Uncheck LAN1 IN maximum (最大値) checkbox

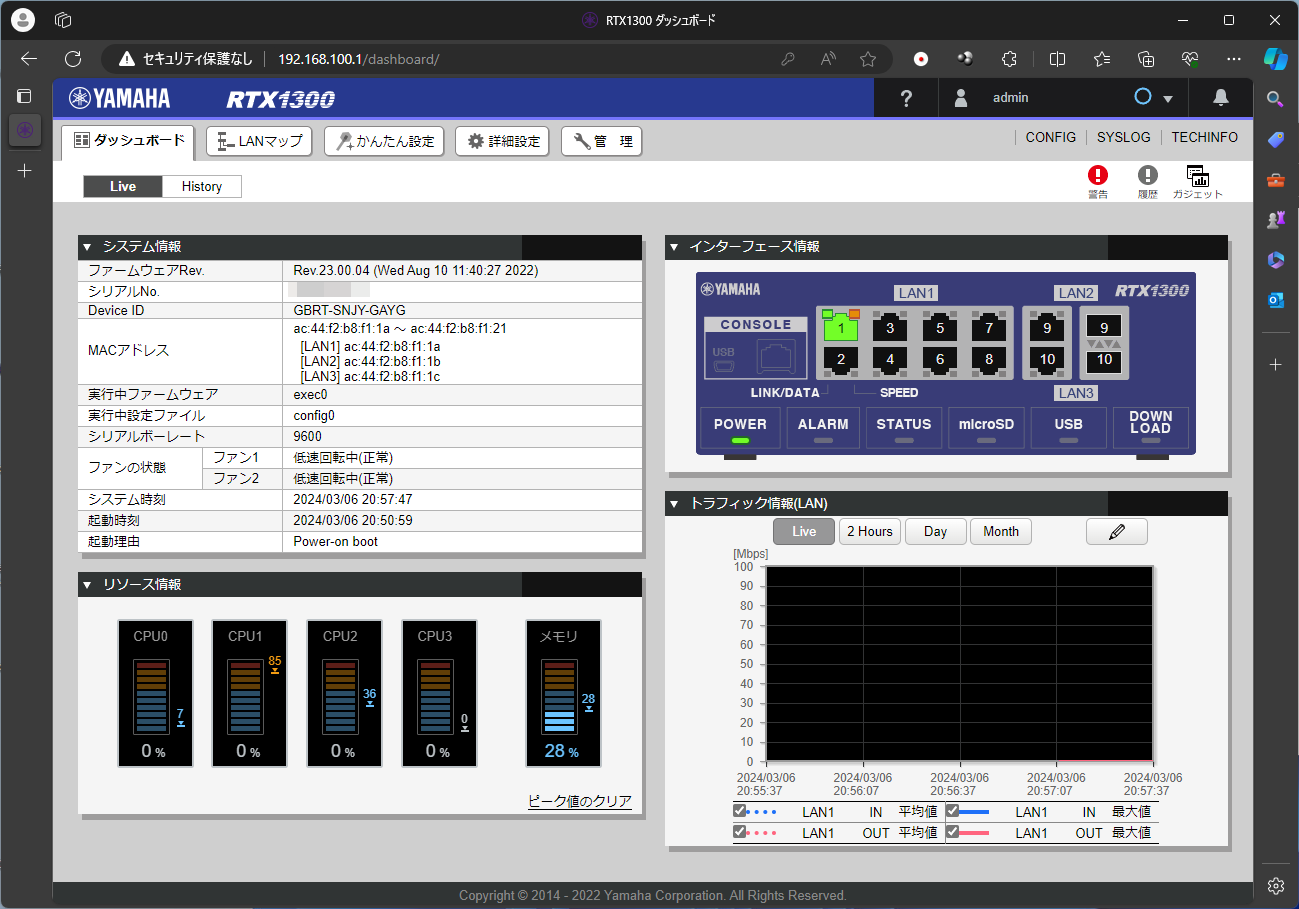[953, 811]
